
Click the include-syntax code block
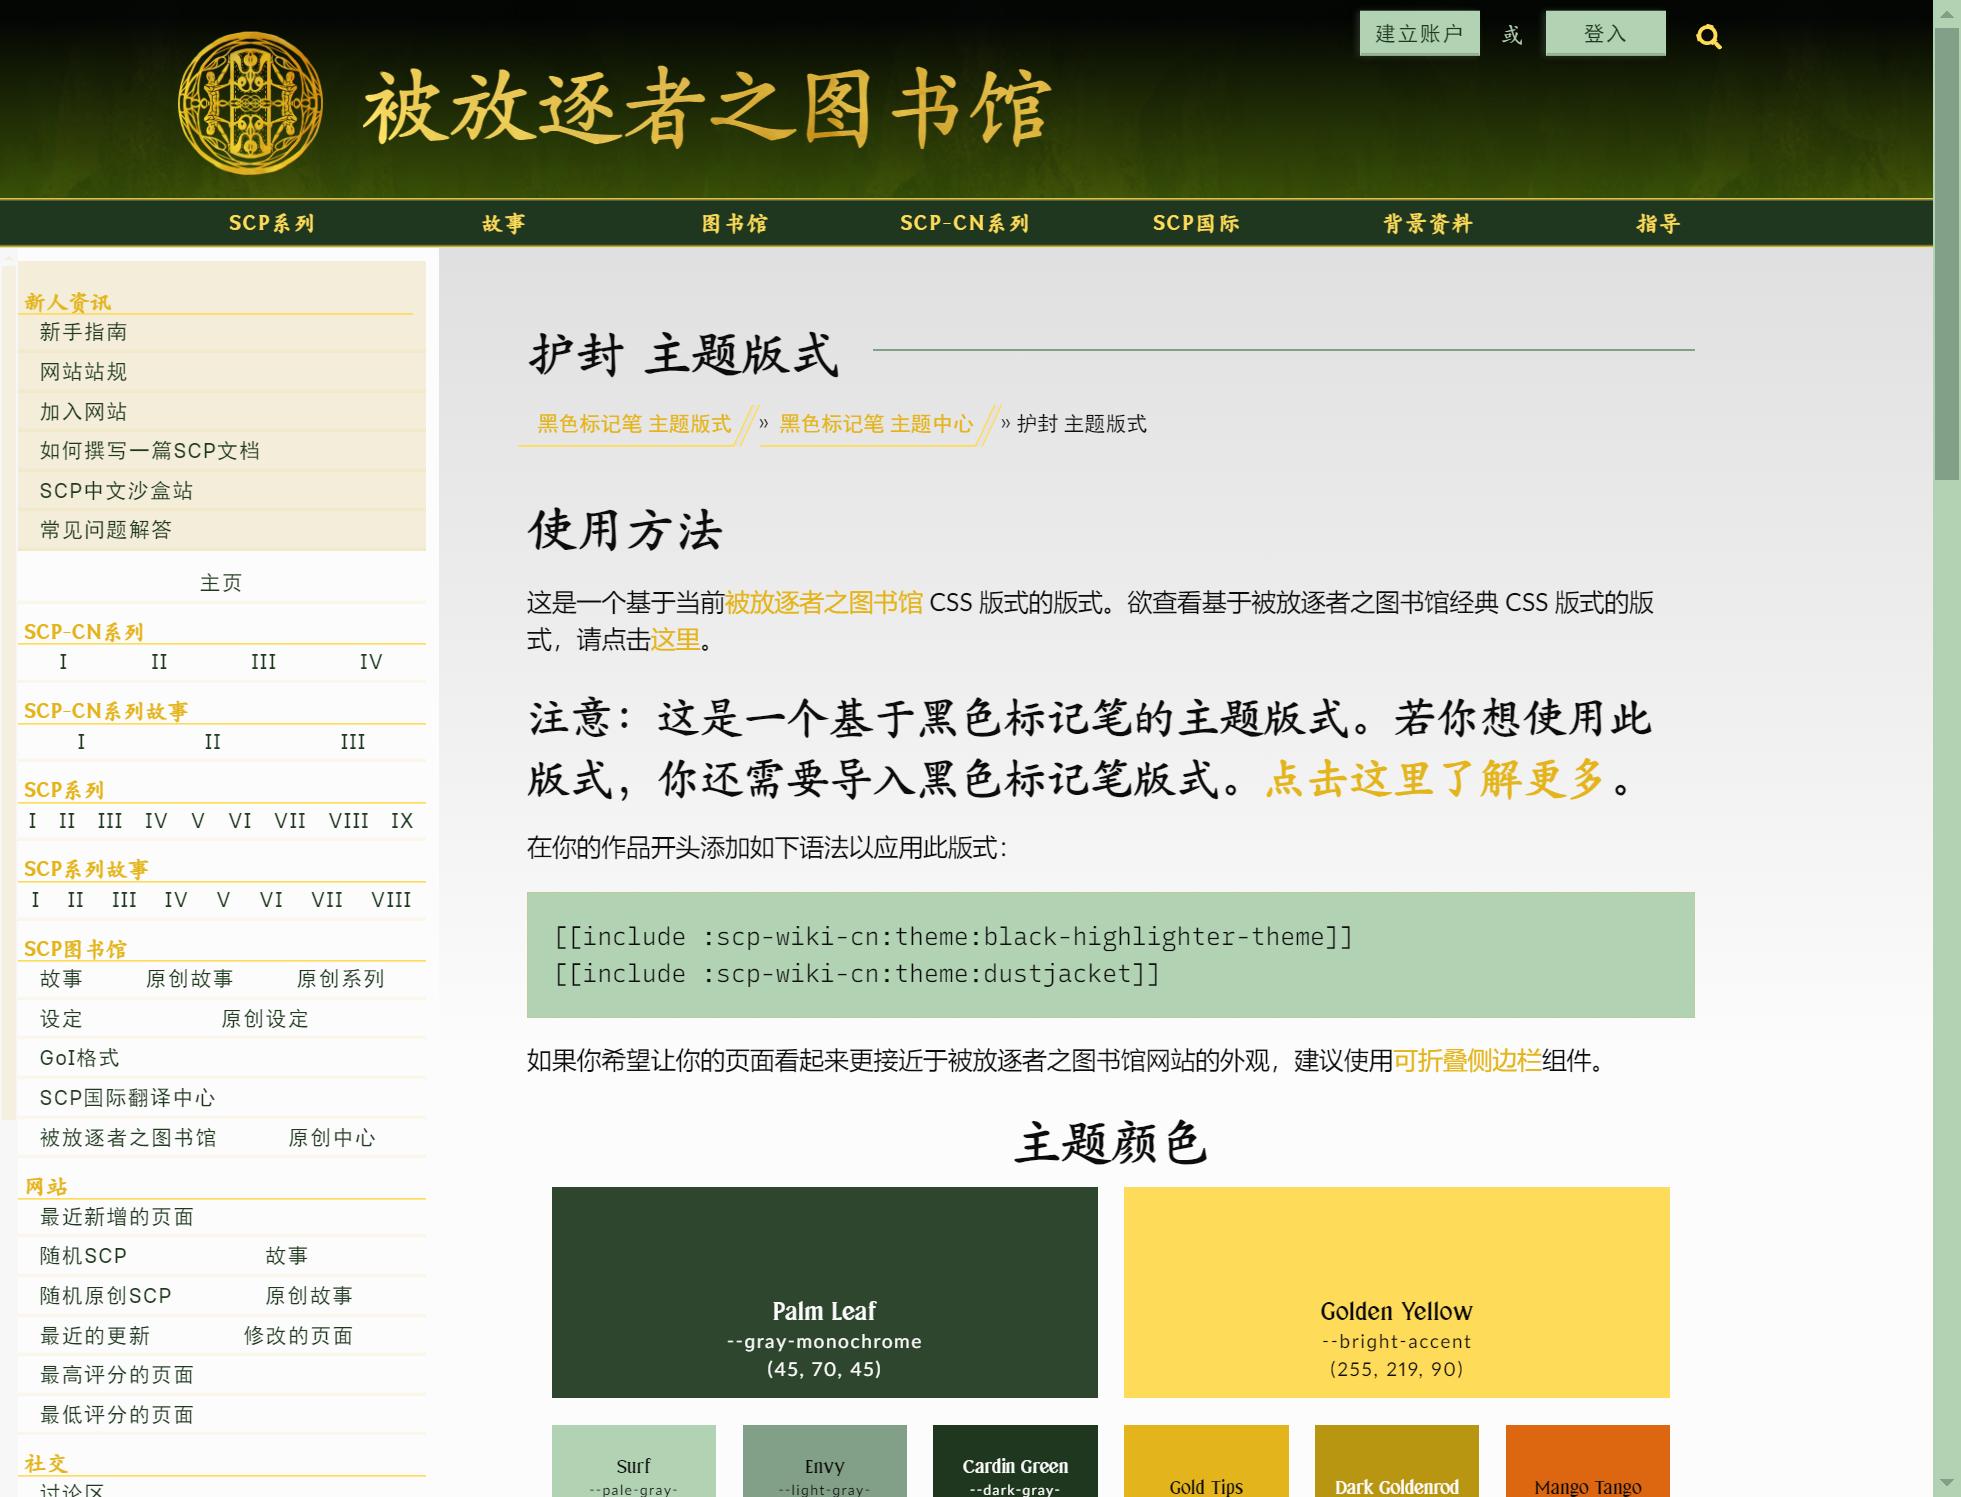tap(1110, 955)
